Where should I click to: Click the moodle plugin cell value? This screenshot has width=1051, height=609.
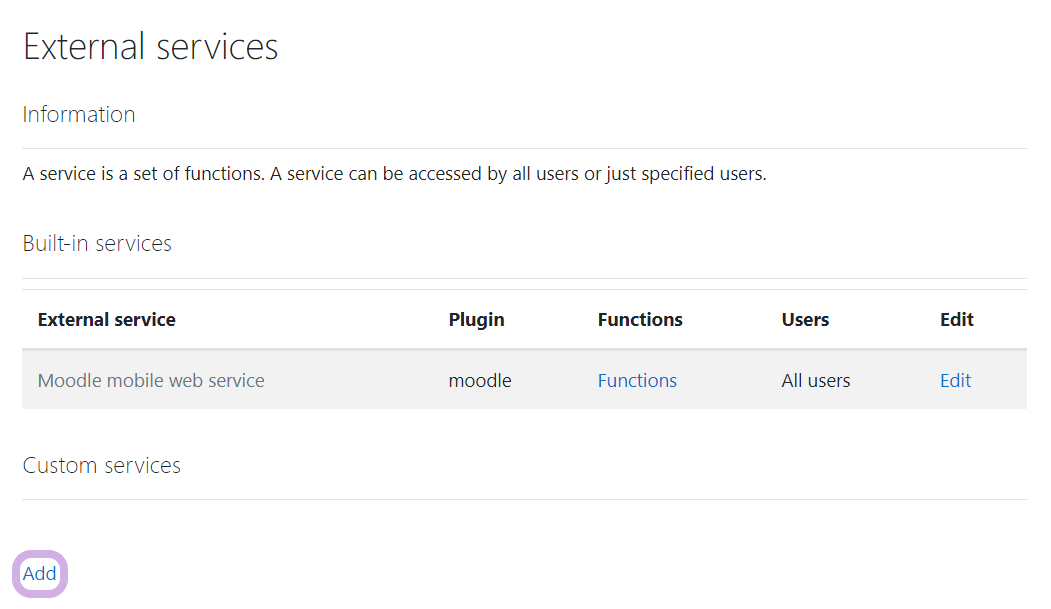(x=480, y=381)
